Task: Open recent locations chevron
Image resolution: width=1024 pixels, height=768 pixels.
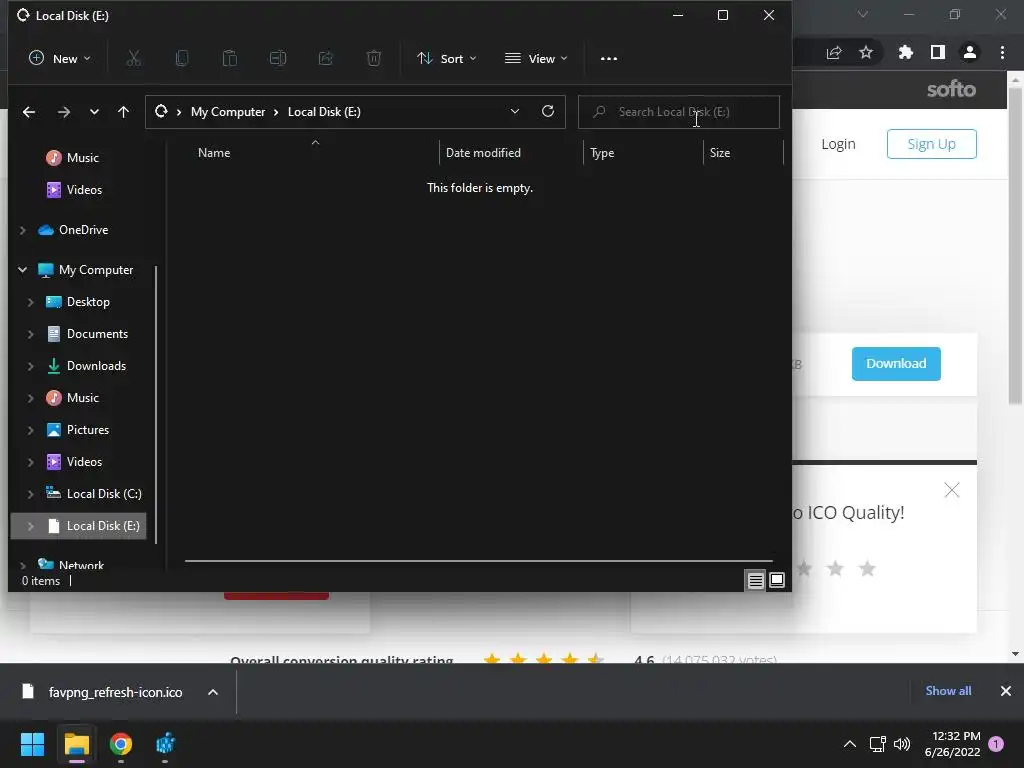Action: tap(94, 112)
